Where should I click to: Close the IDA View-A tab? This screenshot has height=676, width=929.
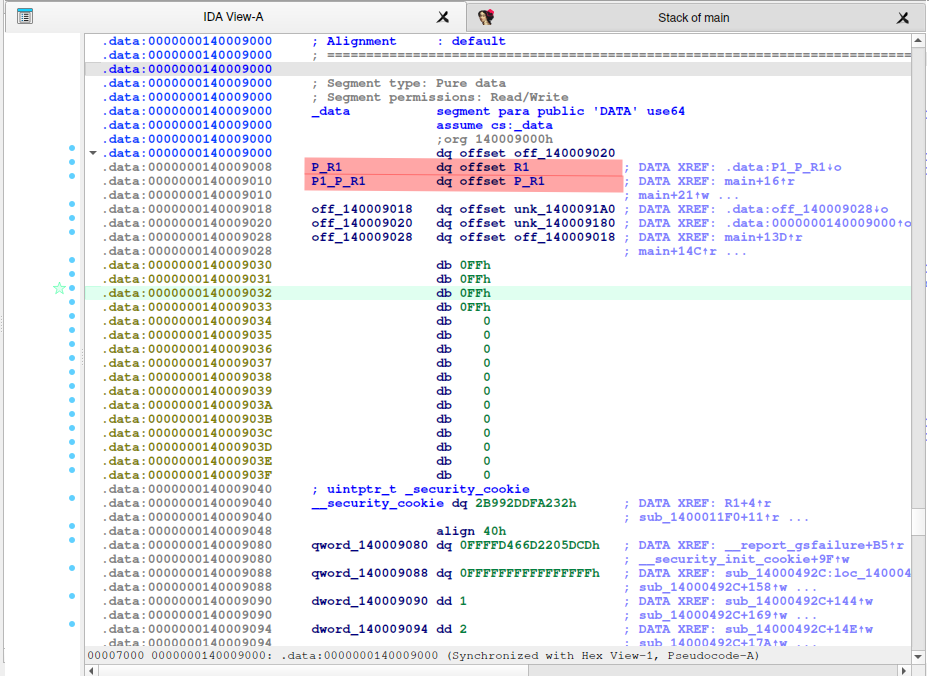(x=443, y=17)
